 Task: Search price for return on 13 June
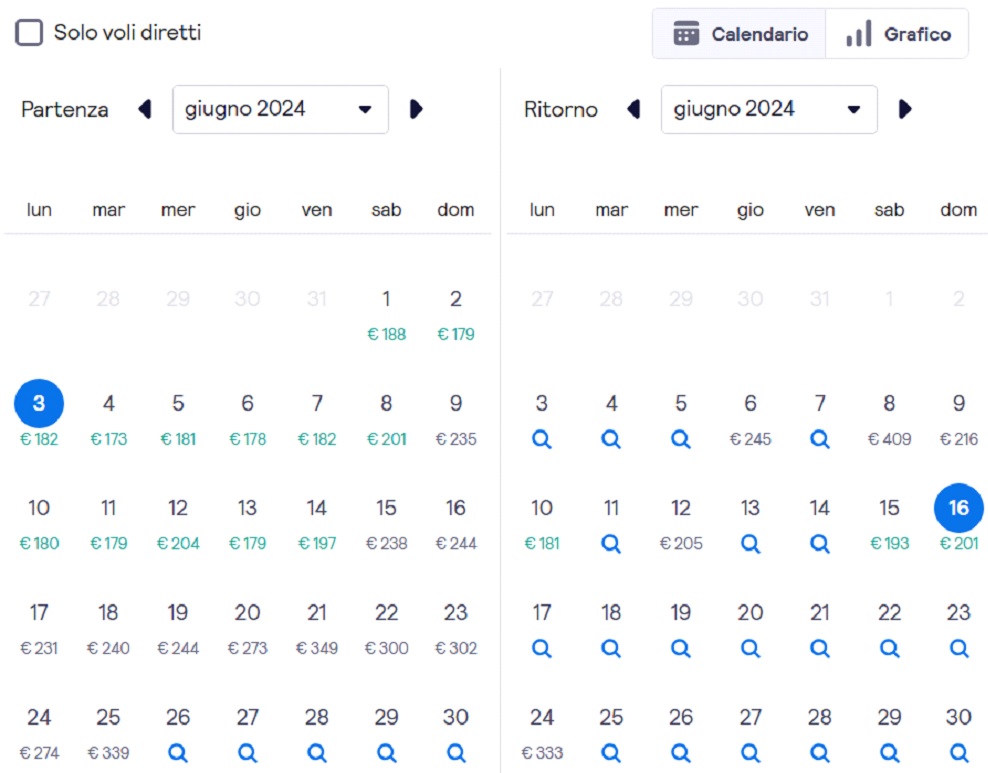pyautogui.click(x=750, y=544)
